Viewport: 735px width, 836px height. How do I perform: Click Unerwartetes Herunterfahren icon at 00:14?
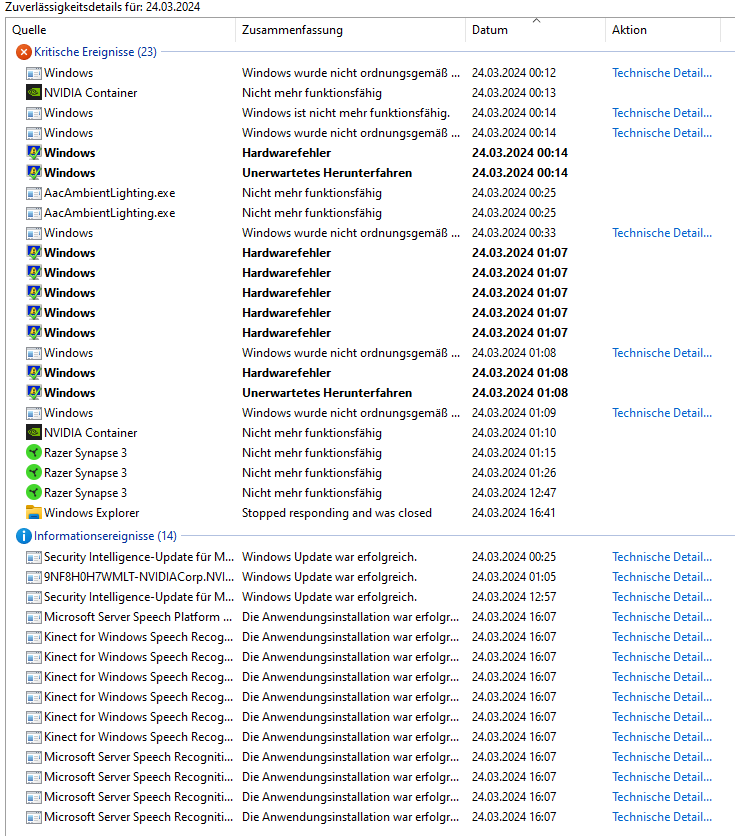click(34, 173)
